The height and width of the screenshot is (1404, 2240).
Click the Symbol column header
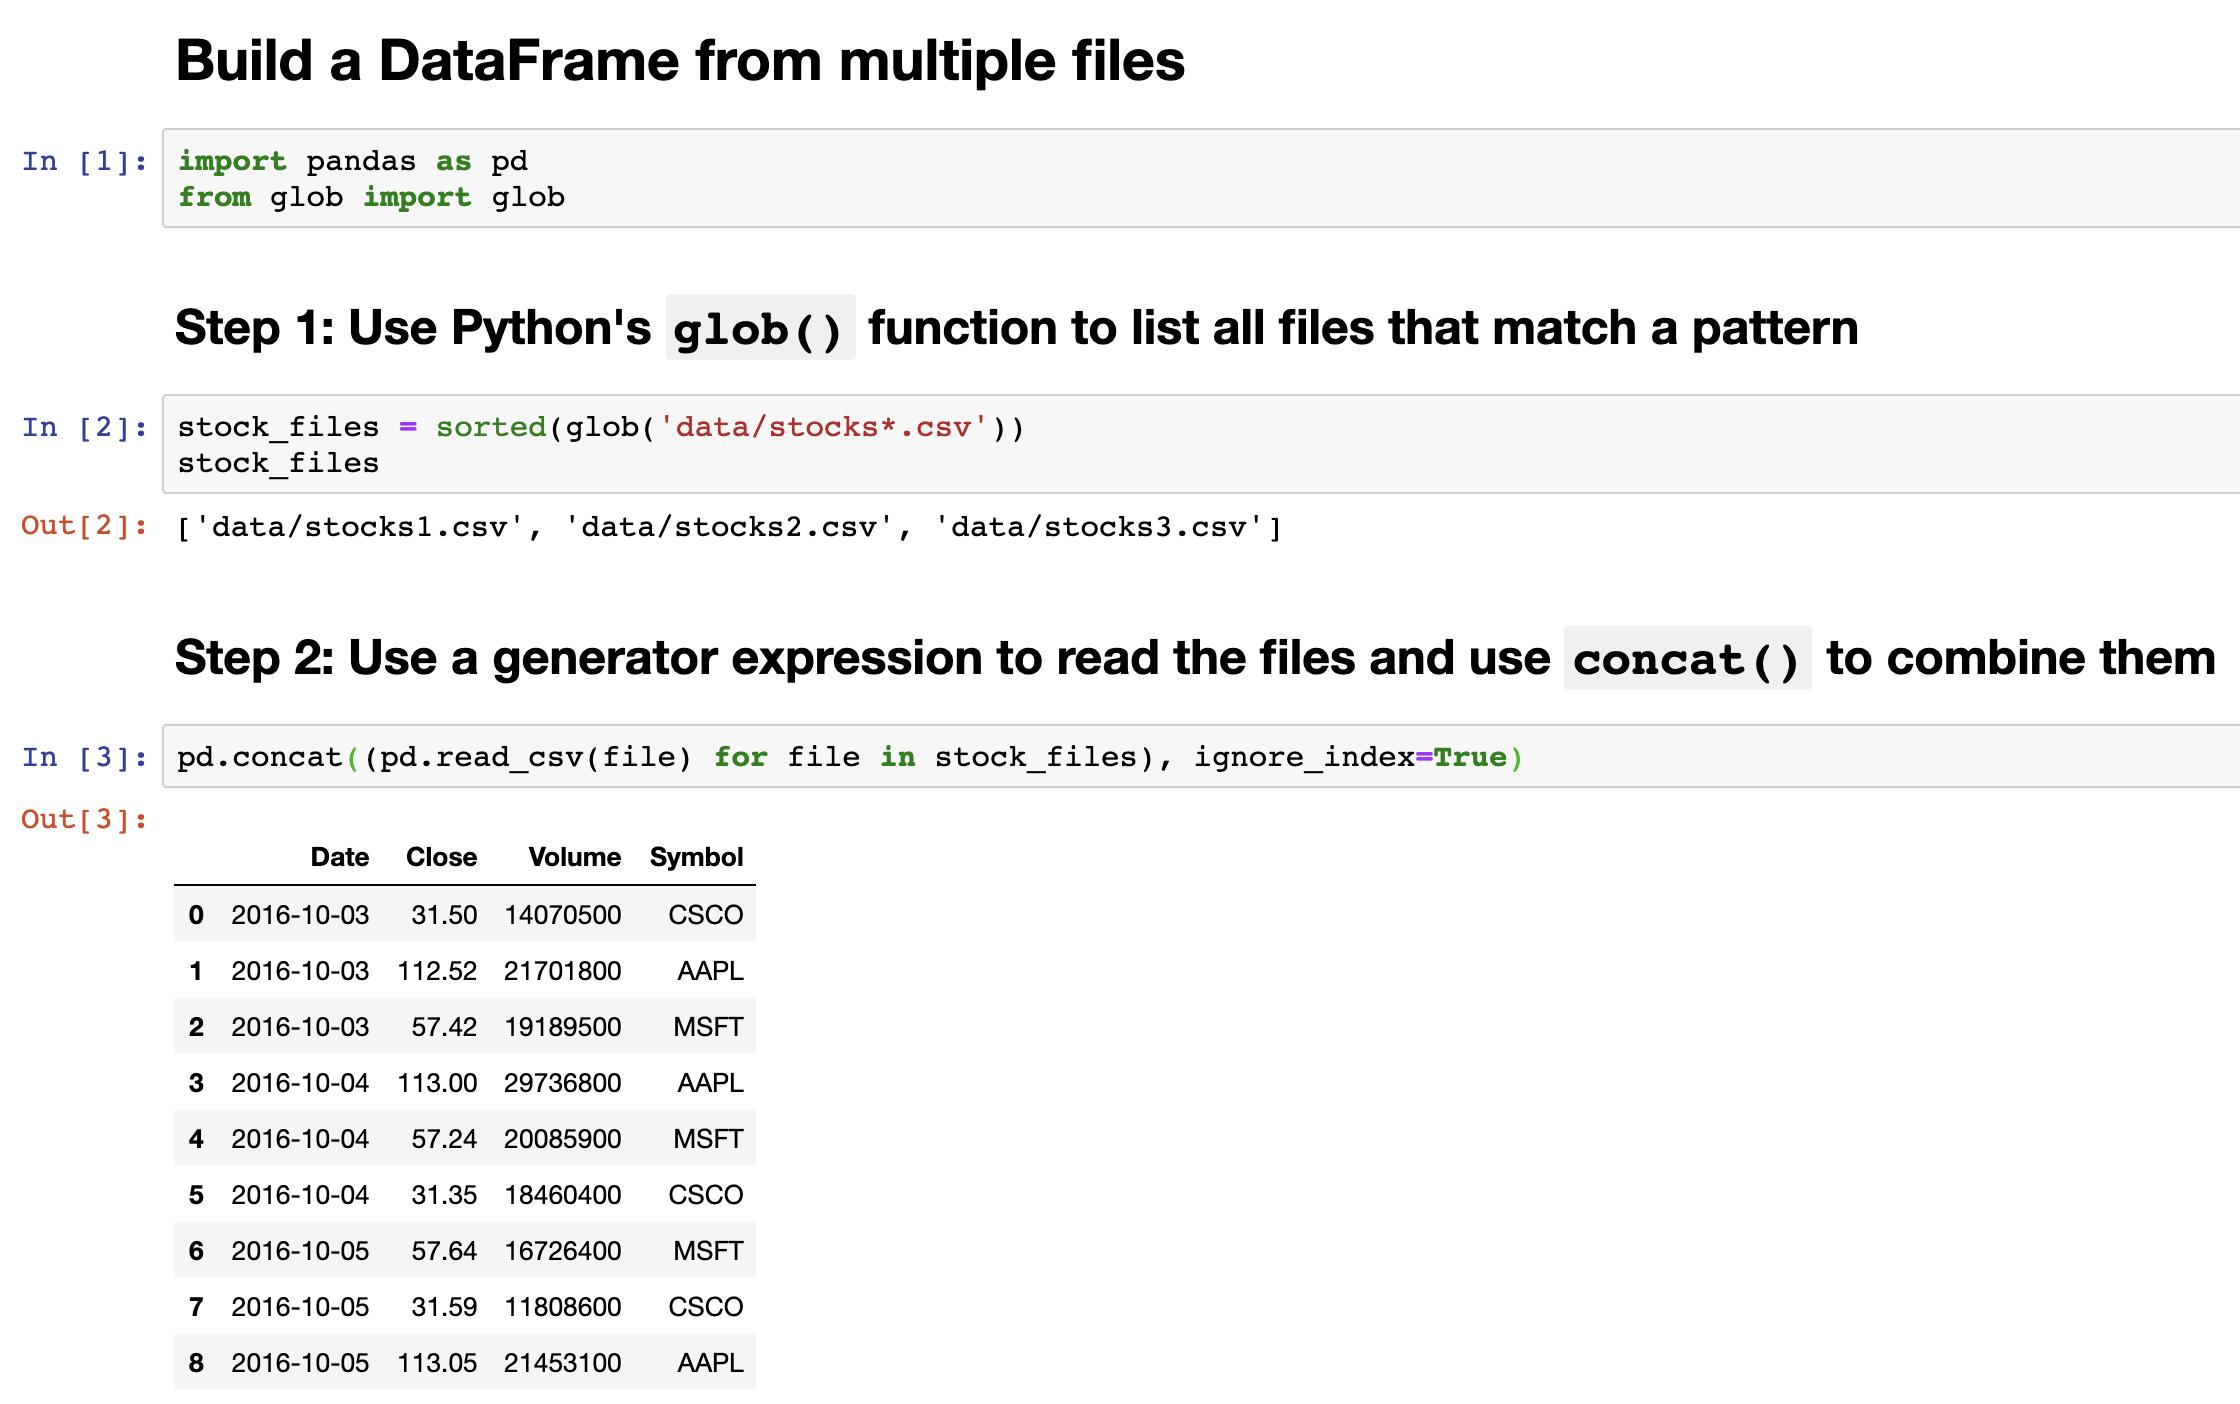coord(696,857)
